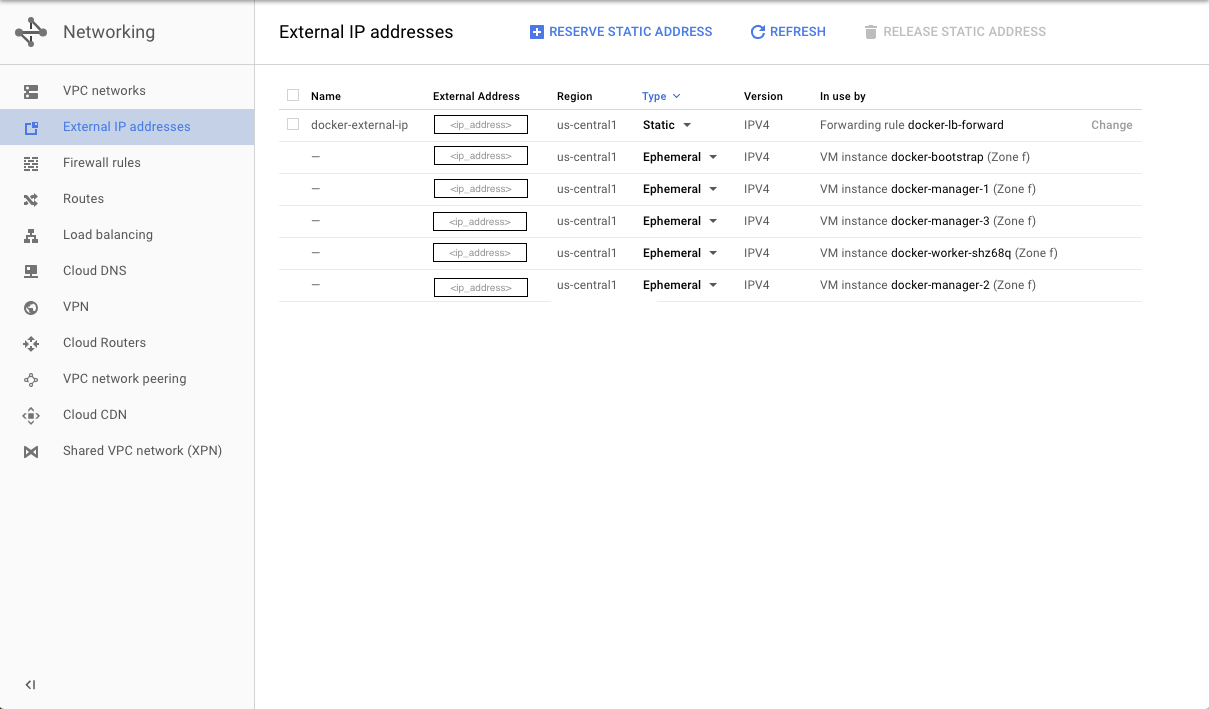Toggle the select-all checkbox in the table header

pos(293,95)
